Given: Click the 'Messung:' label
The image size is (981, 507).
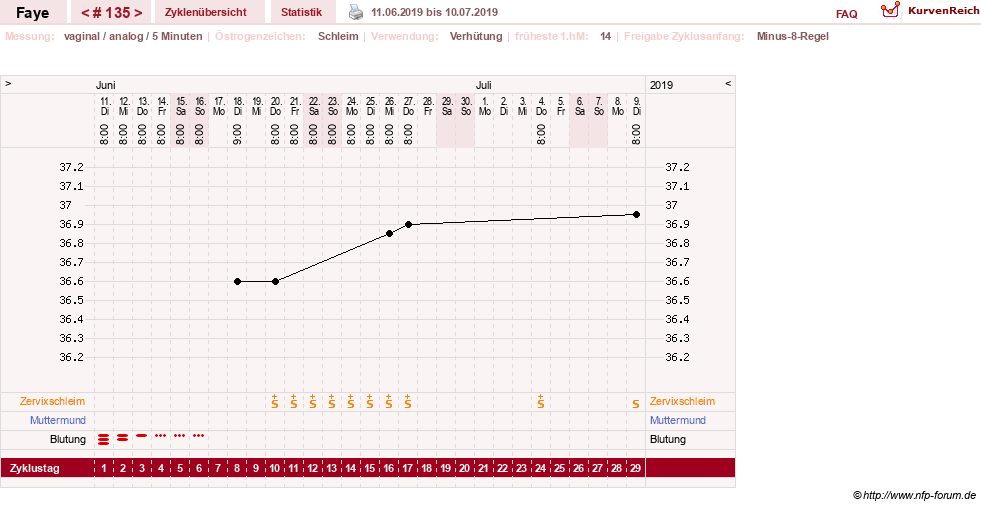Looking at the screenshot, I should pos(29,36).
